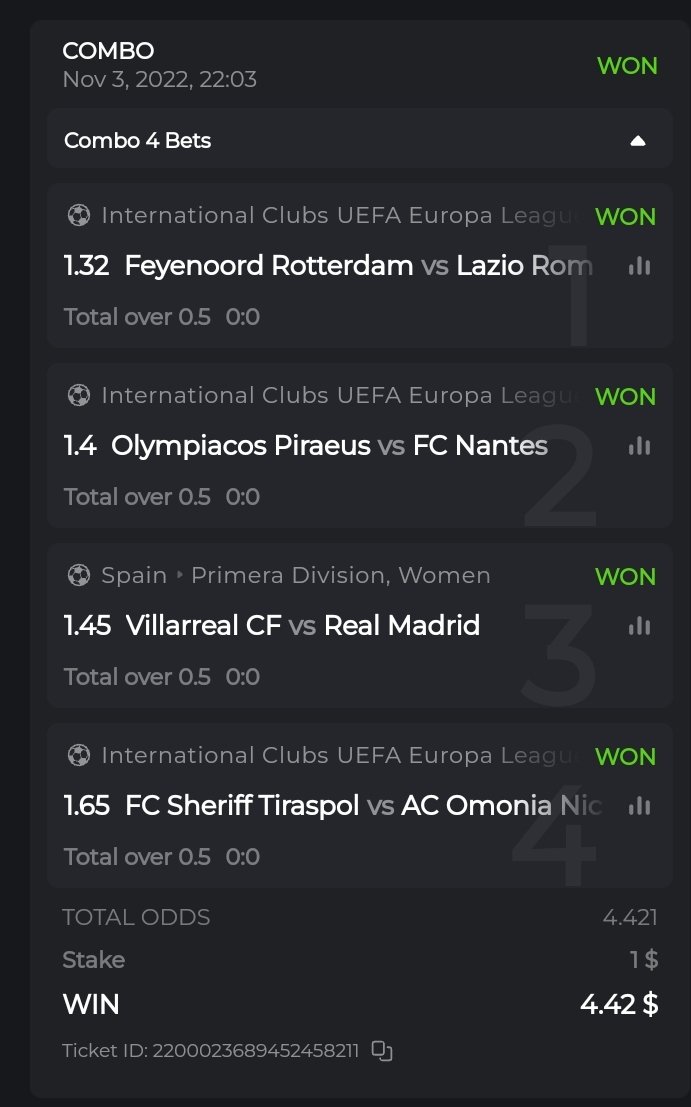This screenshot has width=691, height=1107.
Task: Click soccer ball icon on first bet
Action: pos(78,215)
